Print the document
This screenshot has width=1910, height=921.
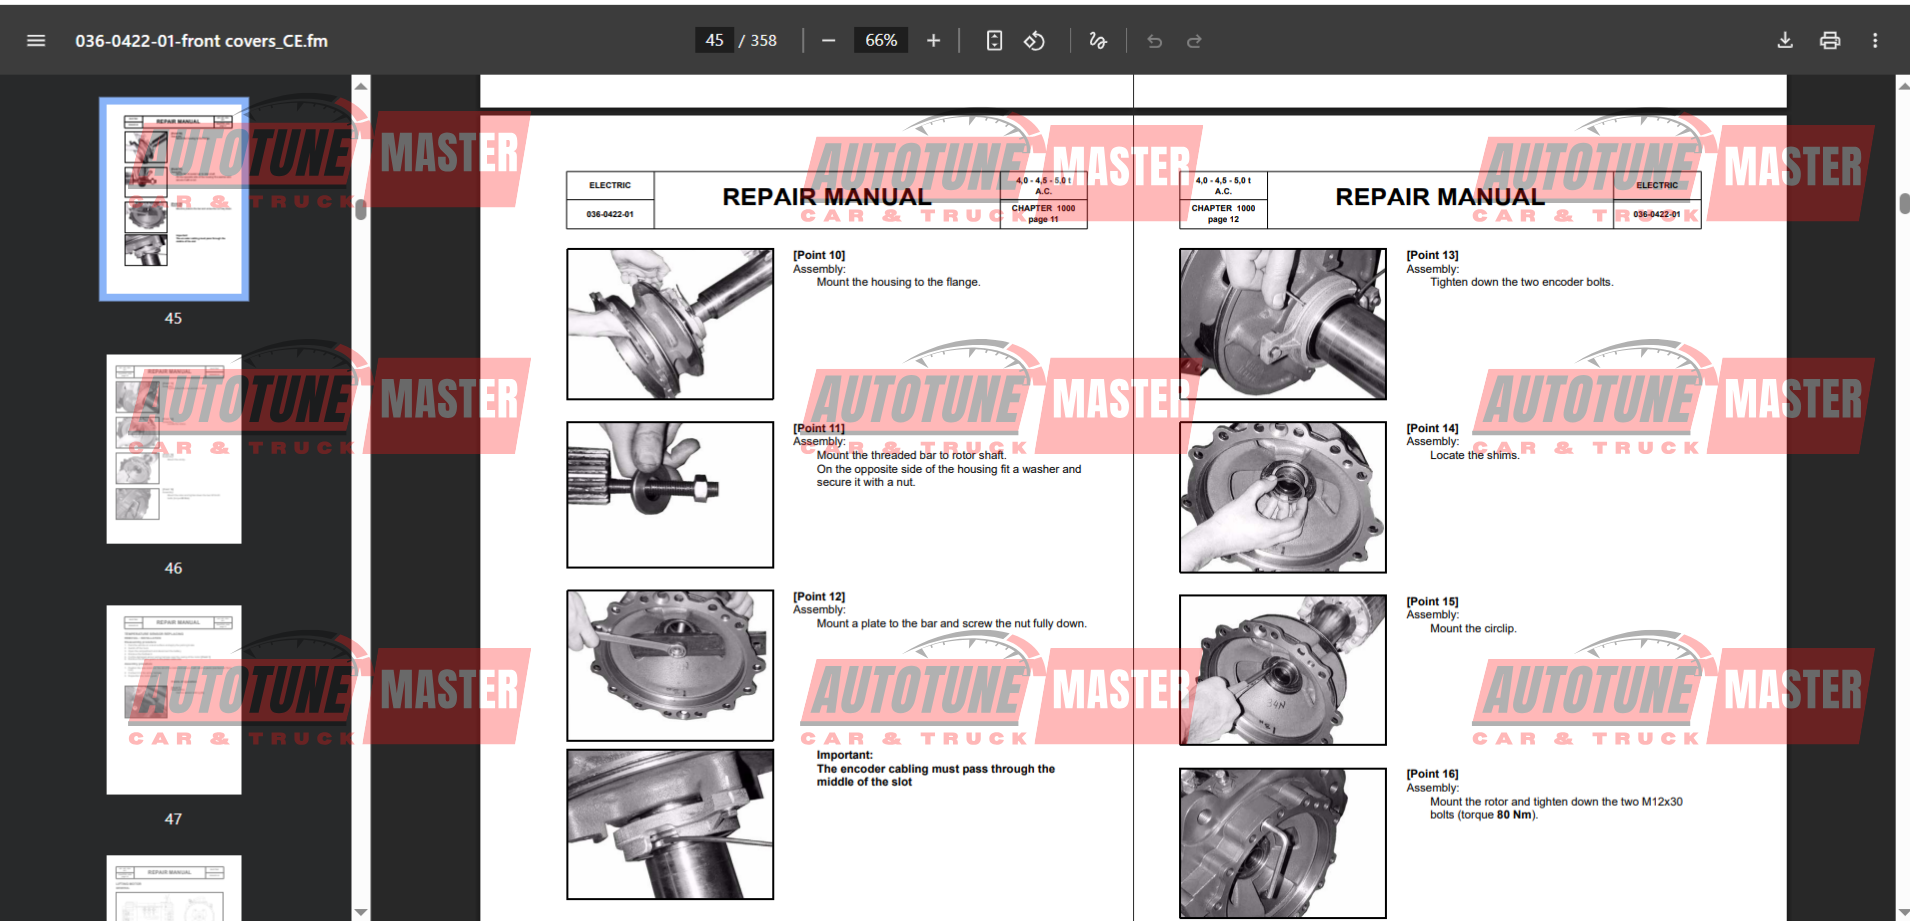pyautogui.click(x=1830, y=41)
